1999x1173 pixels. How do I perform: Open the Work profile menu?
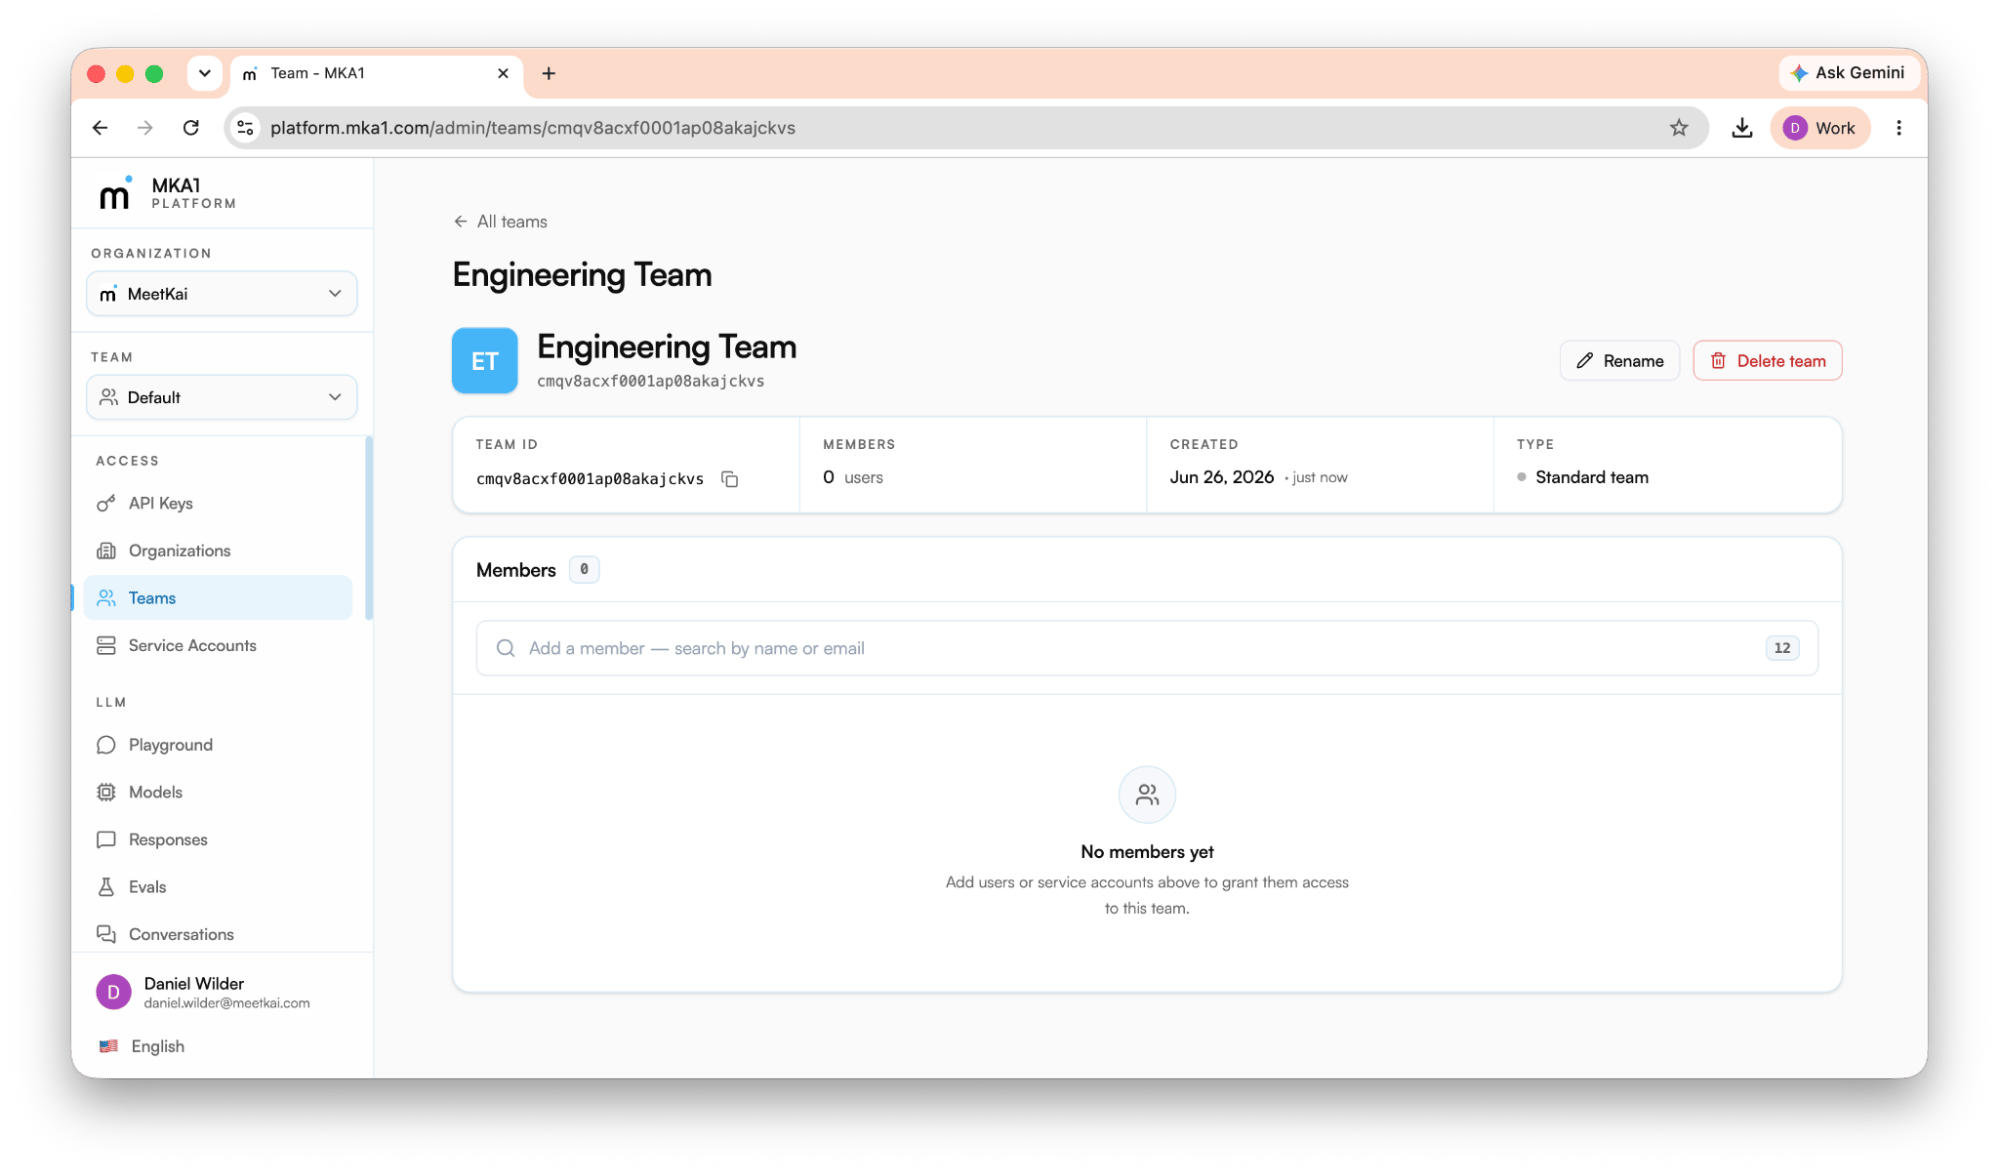[x=1820, y=128]
